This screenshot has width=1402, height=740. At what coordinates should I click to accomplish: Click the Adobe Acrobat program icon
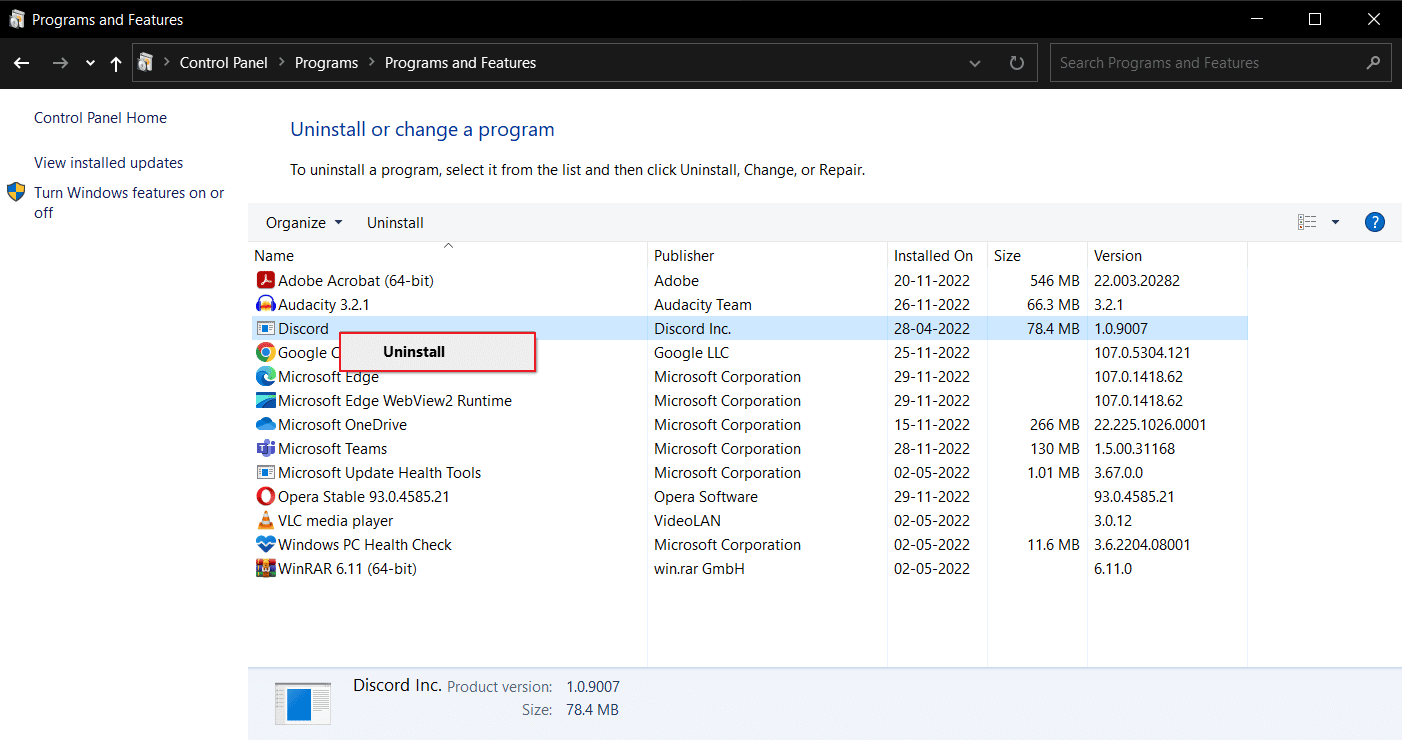[x=265, y=281]
